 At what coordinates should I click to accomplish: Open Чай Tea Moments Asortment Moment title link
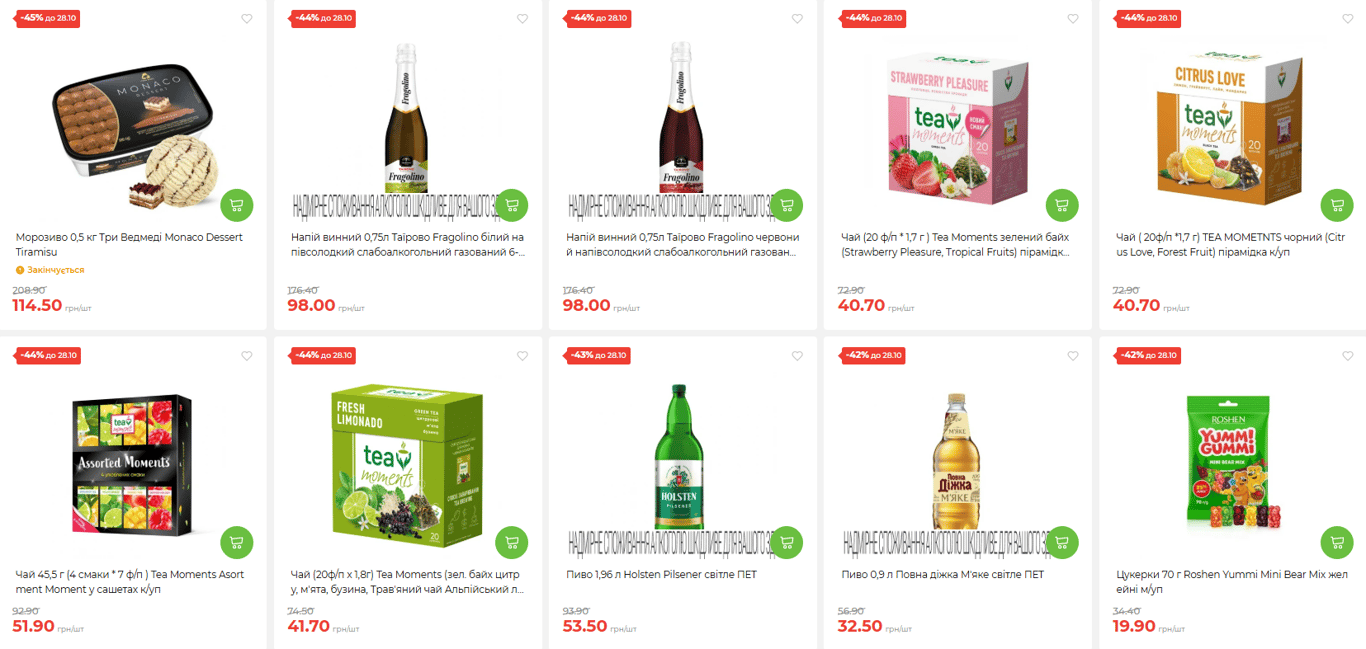[x=130, y=582]
